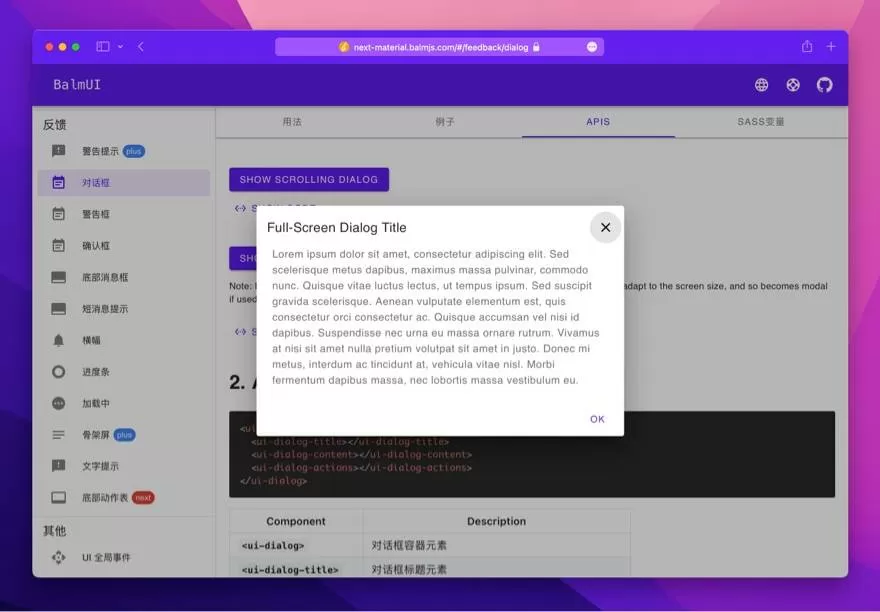Viewport: 880px width, 612px height.
Task: Toggle the Safari sidebar icon
Action: click(x=103, y=47)
